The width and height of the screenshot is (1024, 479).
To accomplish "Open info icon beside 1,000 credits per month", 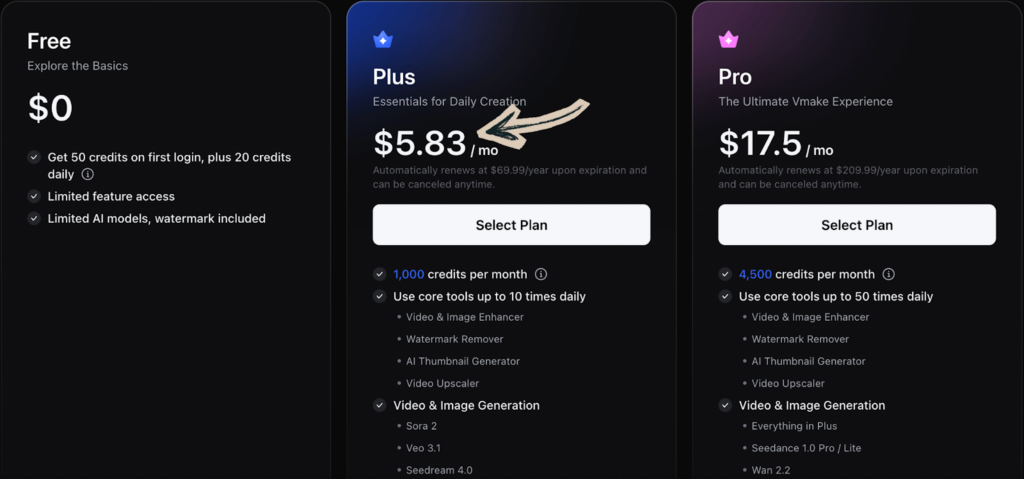I will click(x=541, y=274).
